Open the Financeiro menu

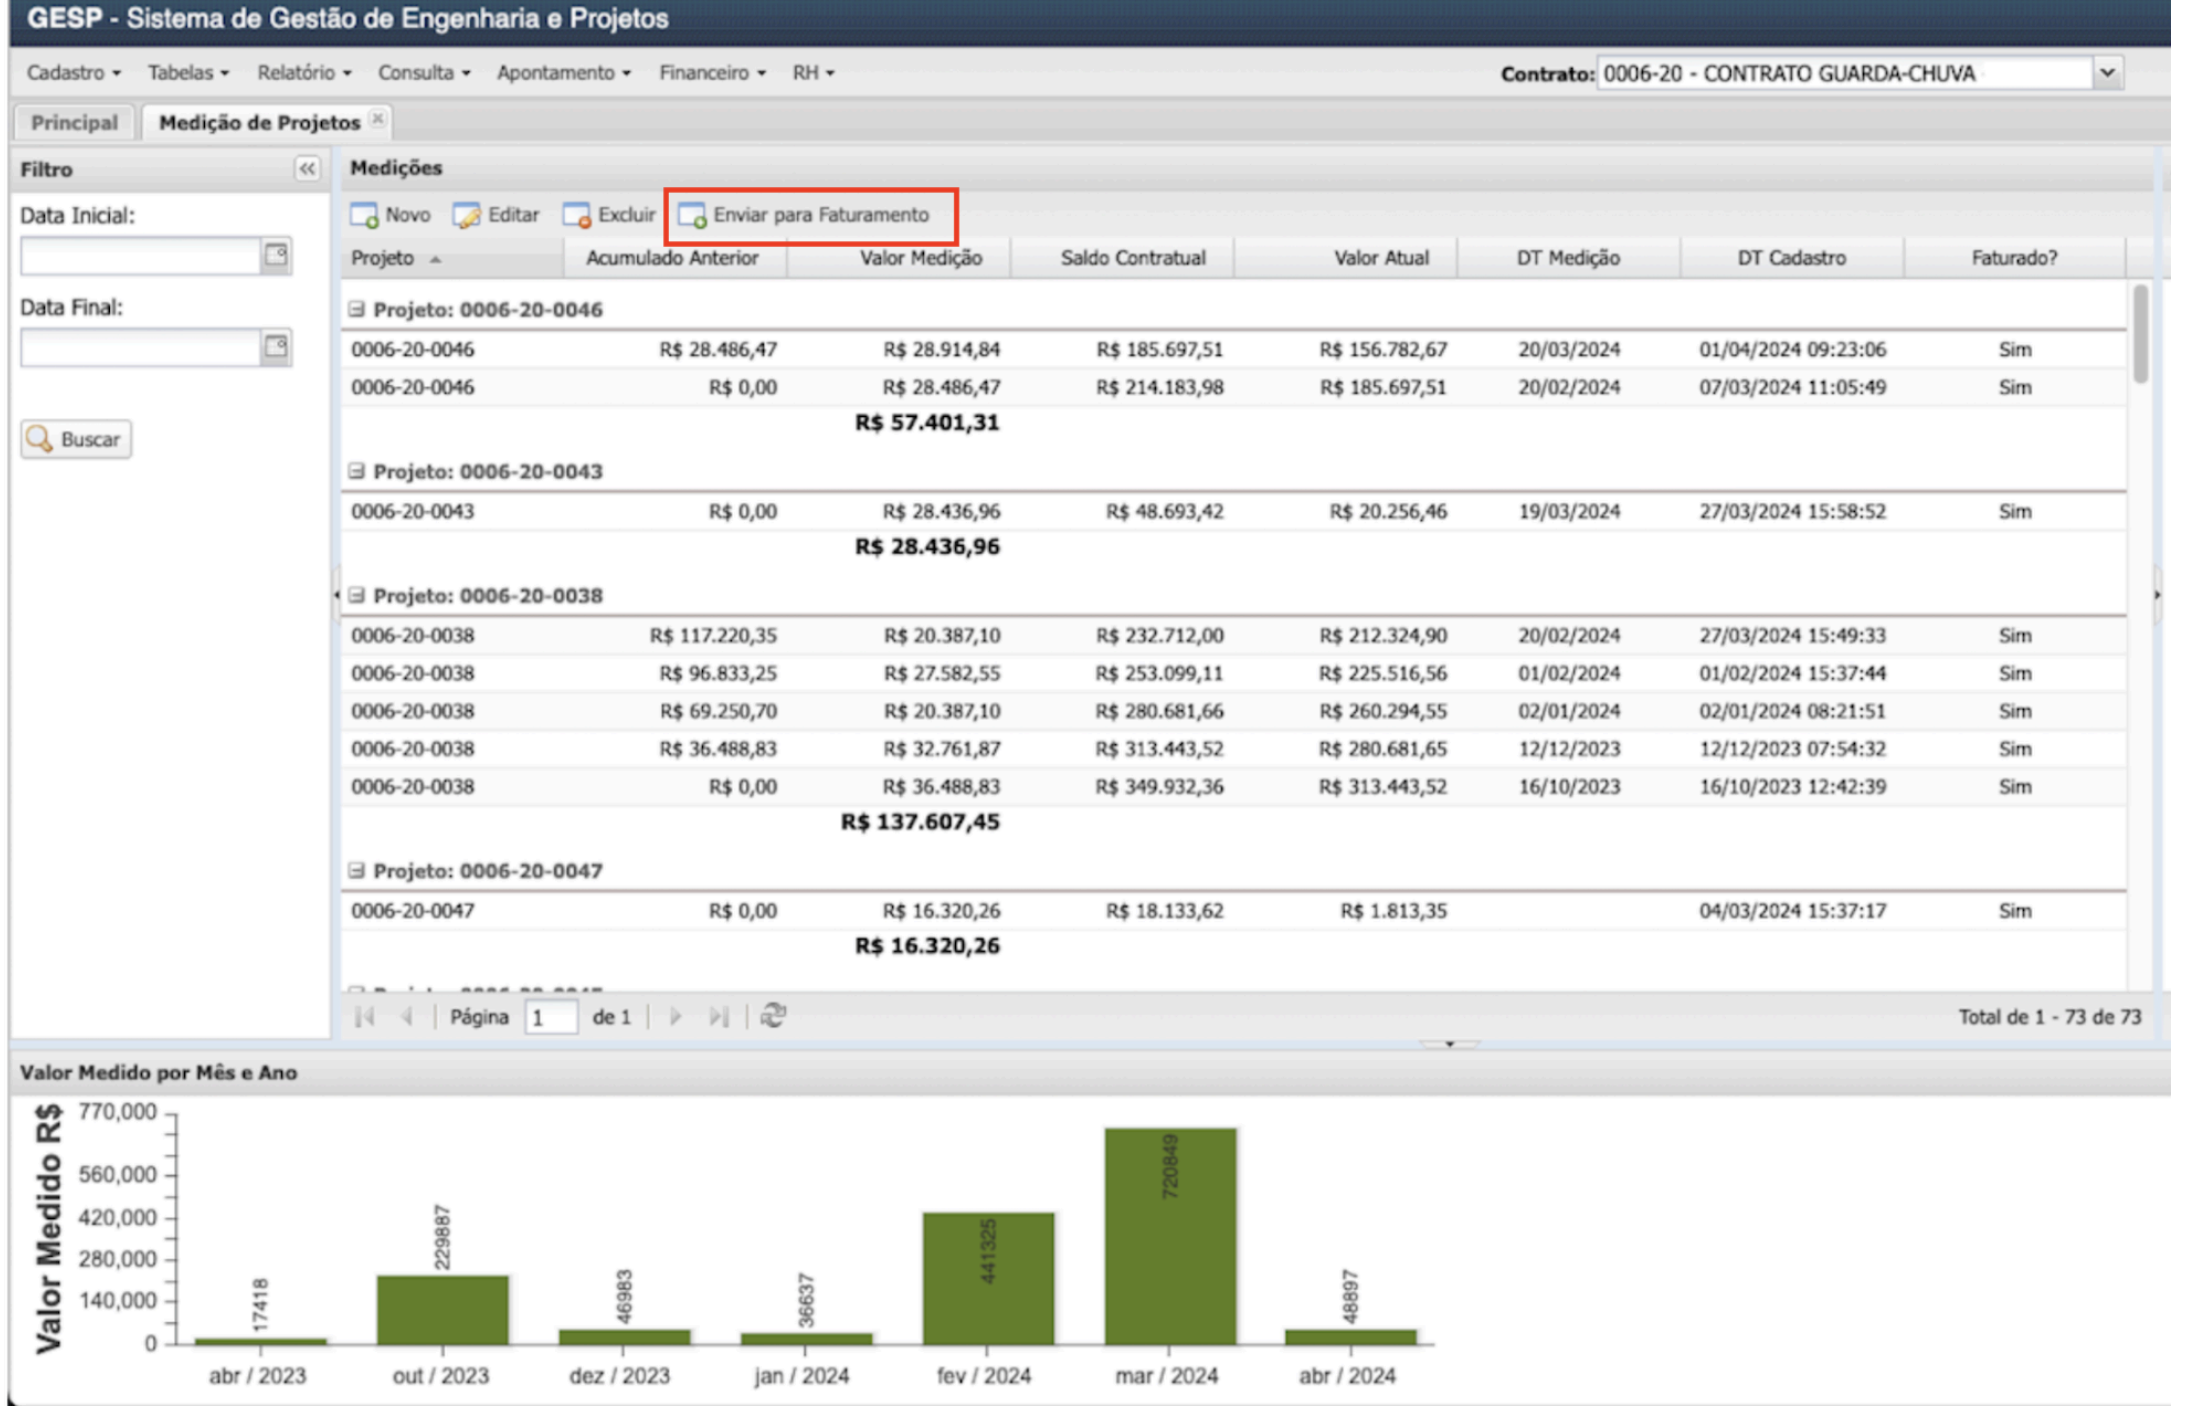pyautogui.click(x=711, y=73)
